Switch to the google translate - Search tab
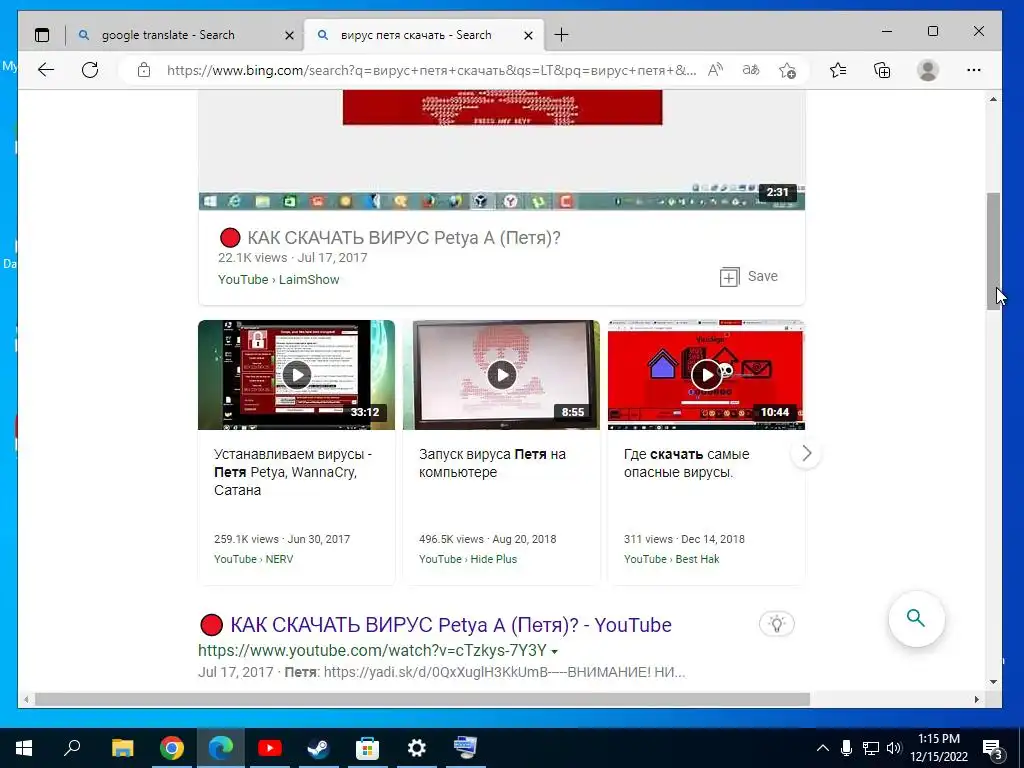The image size is (1024, 768). click(185, 35)
